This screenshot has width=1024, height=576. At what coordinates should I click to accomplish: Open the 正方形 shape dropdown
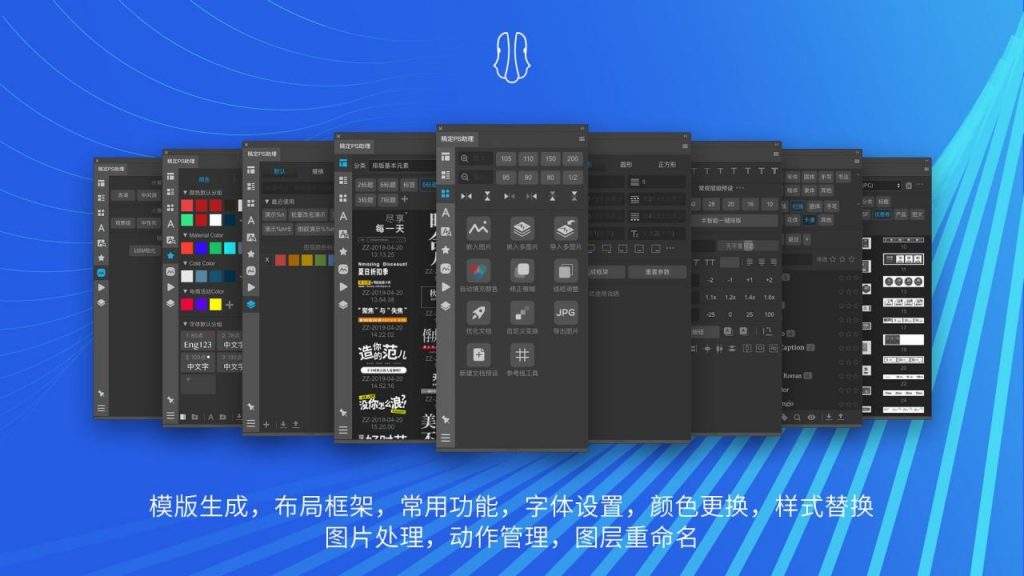pyautogui.click(x=668, y=165)
